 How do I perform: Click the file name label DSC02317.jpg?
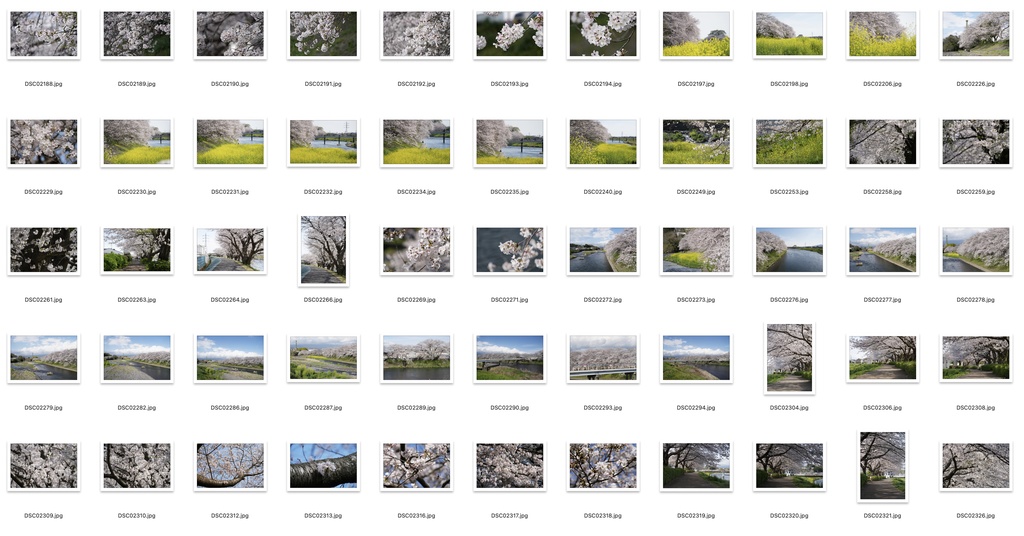[509, 516]
